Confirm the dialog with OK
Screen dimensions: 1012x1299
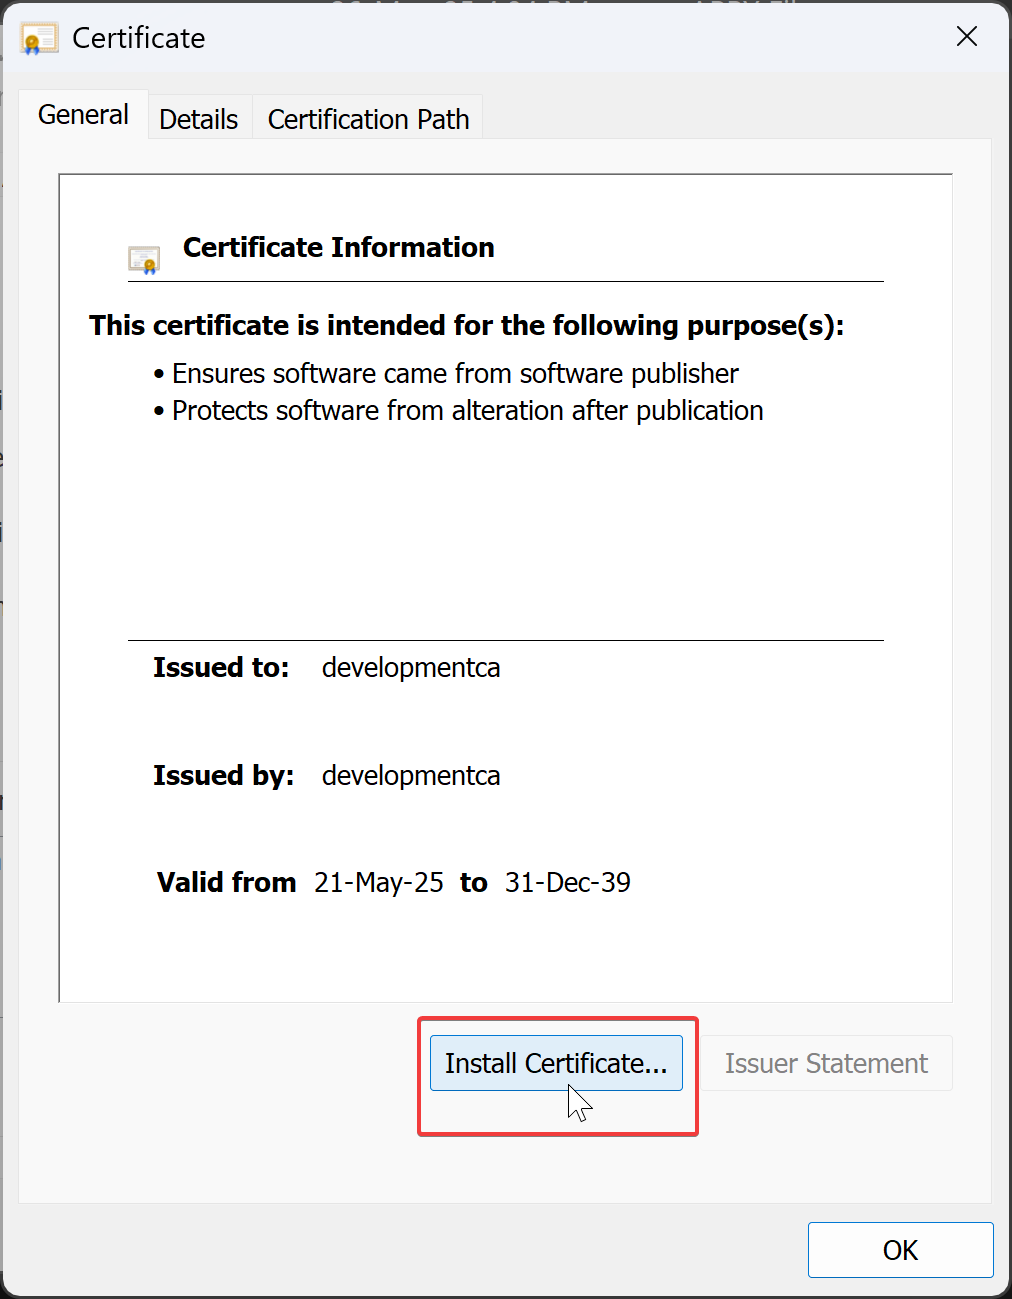click(899, 1249)
